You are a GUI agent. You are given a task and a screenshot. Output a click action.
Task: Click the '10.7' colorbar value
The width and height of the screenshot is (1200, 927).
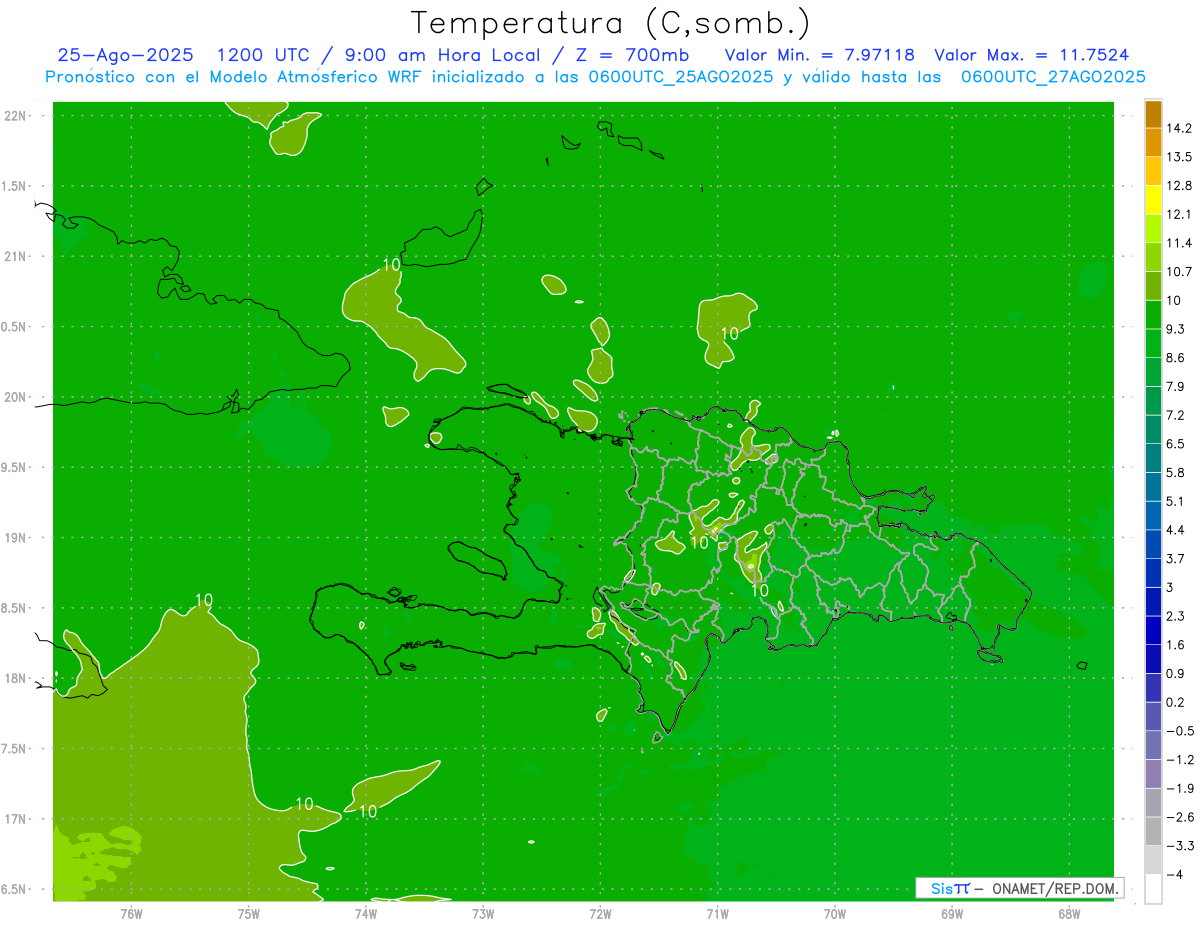click(x=1179, y=272)
